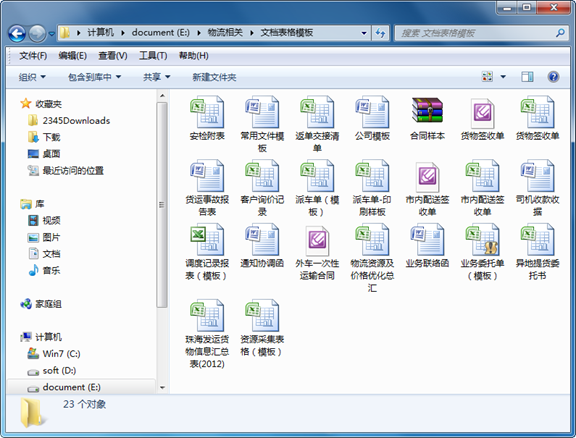576x438 pixels.
Task: Select the 业务委托单（模板）file
Action: [482, 240]
